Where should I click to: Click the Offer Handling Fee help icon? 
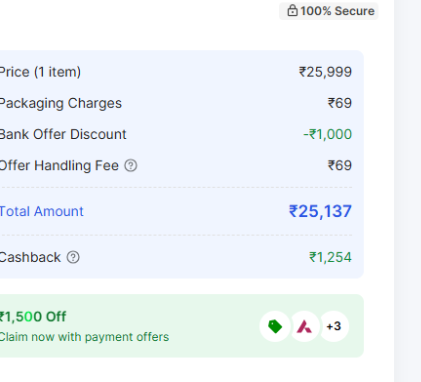[131, 166]
